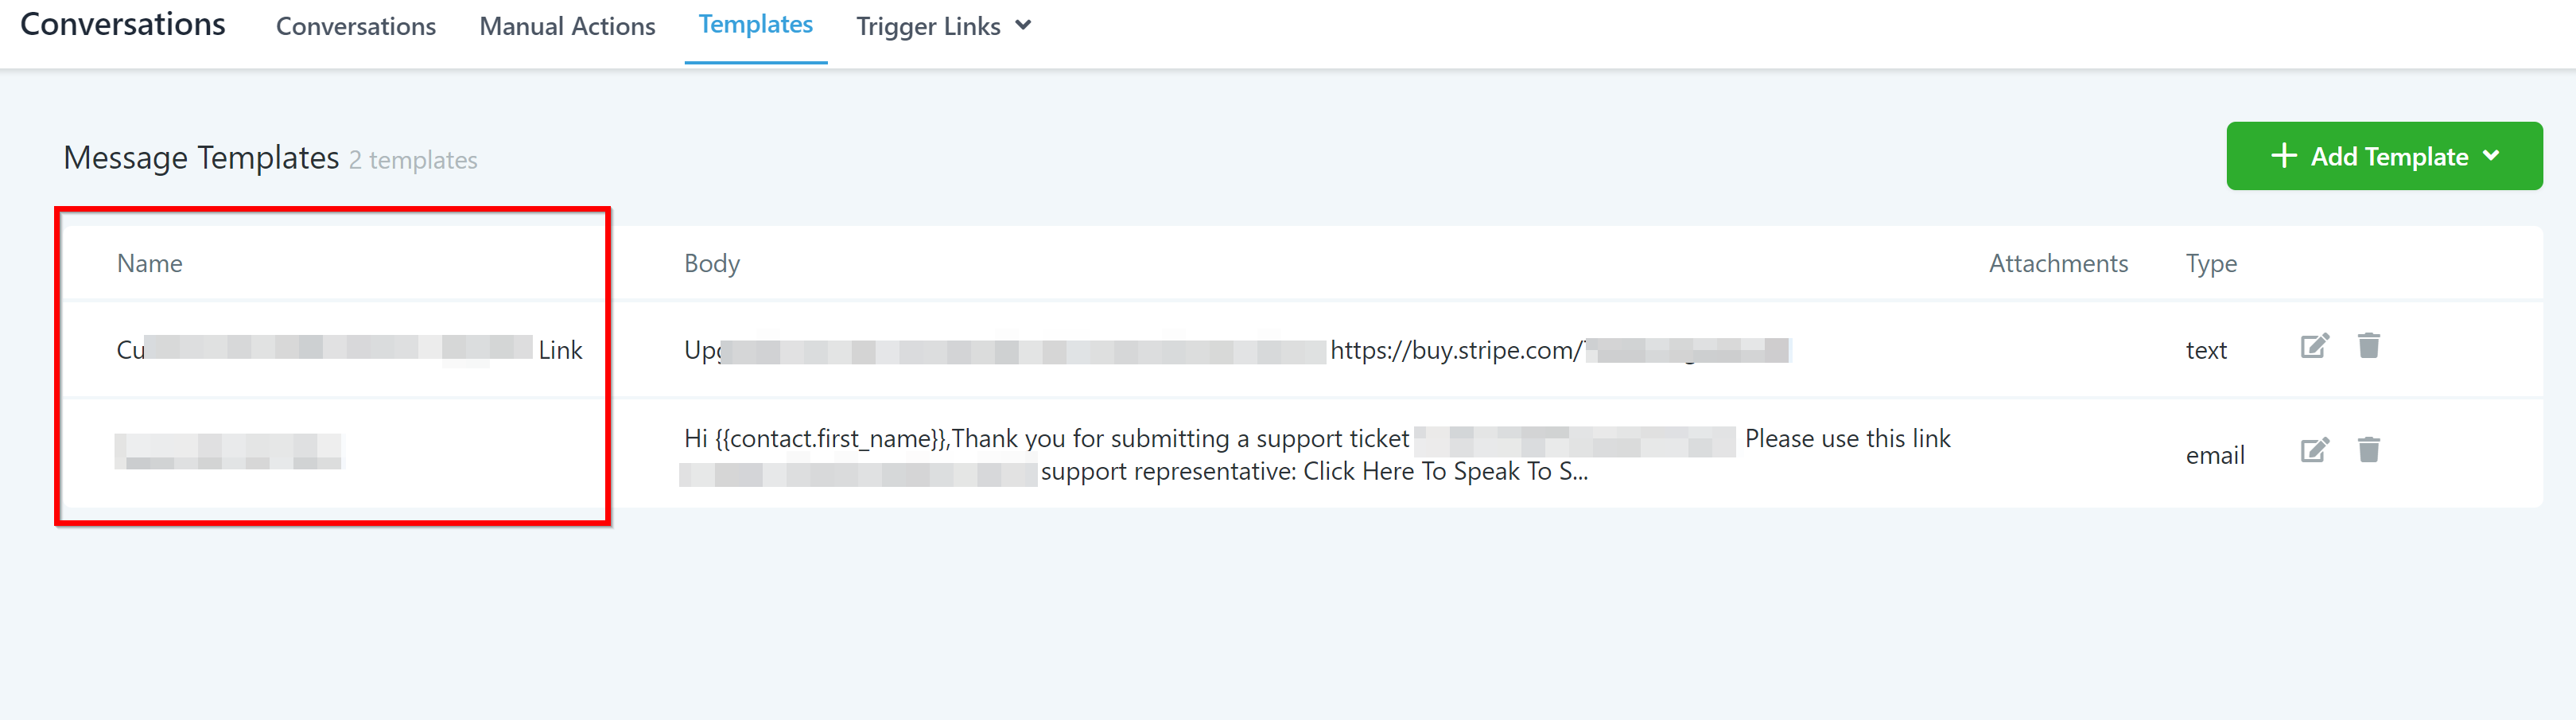
Task: Click the Attachments column header
Action: pos(2058,263)
